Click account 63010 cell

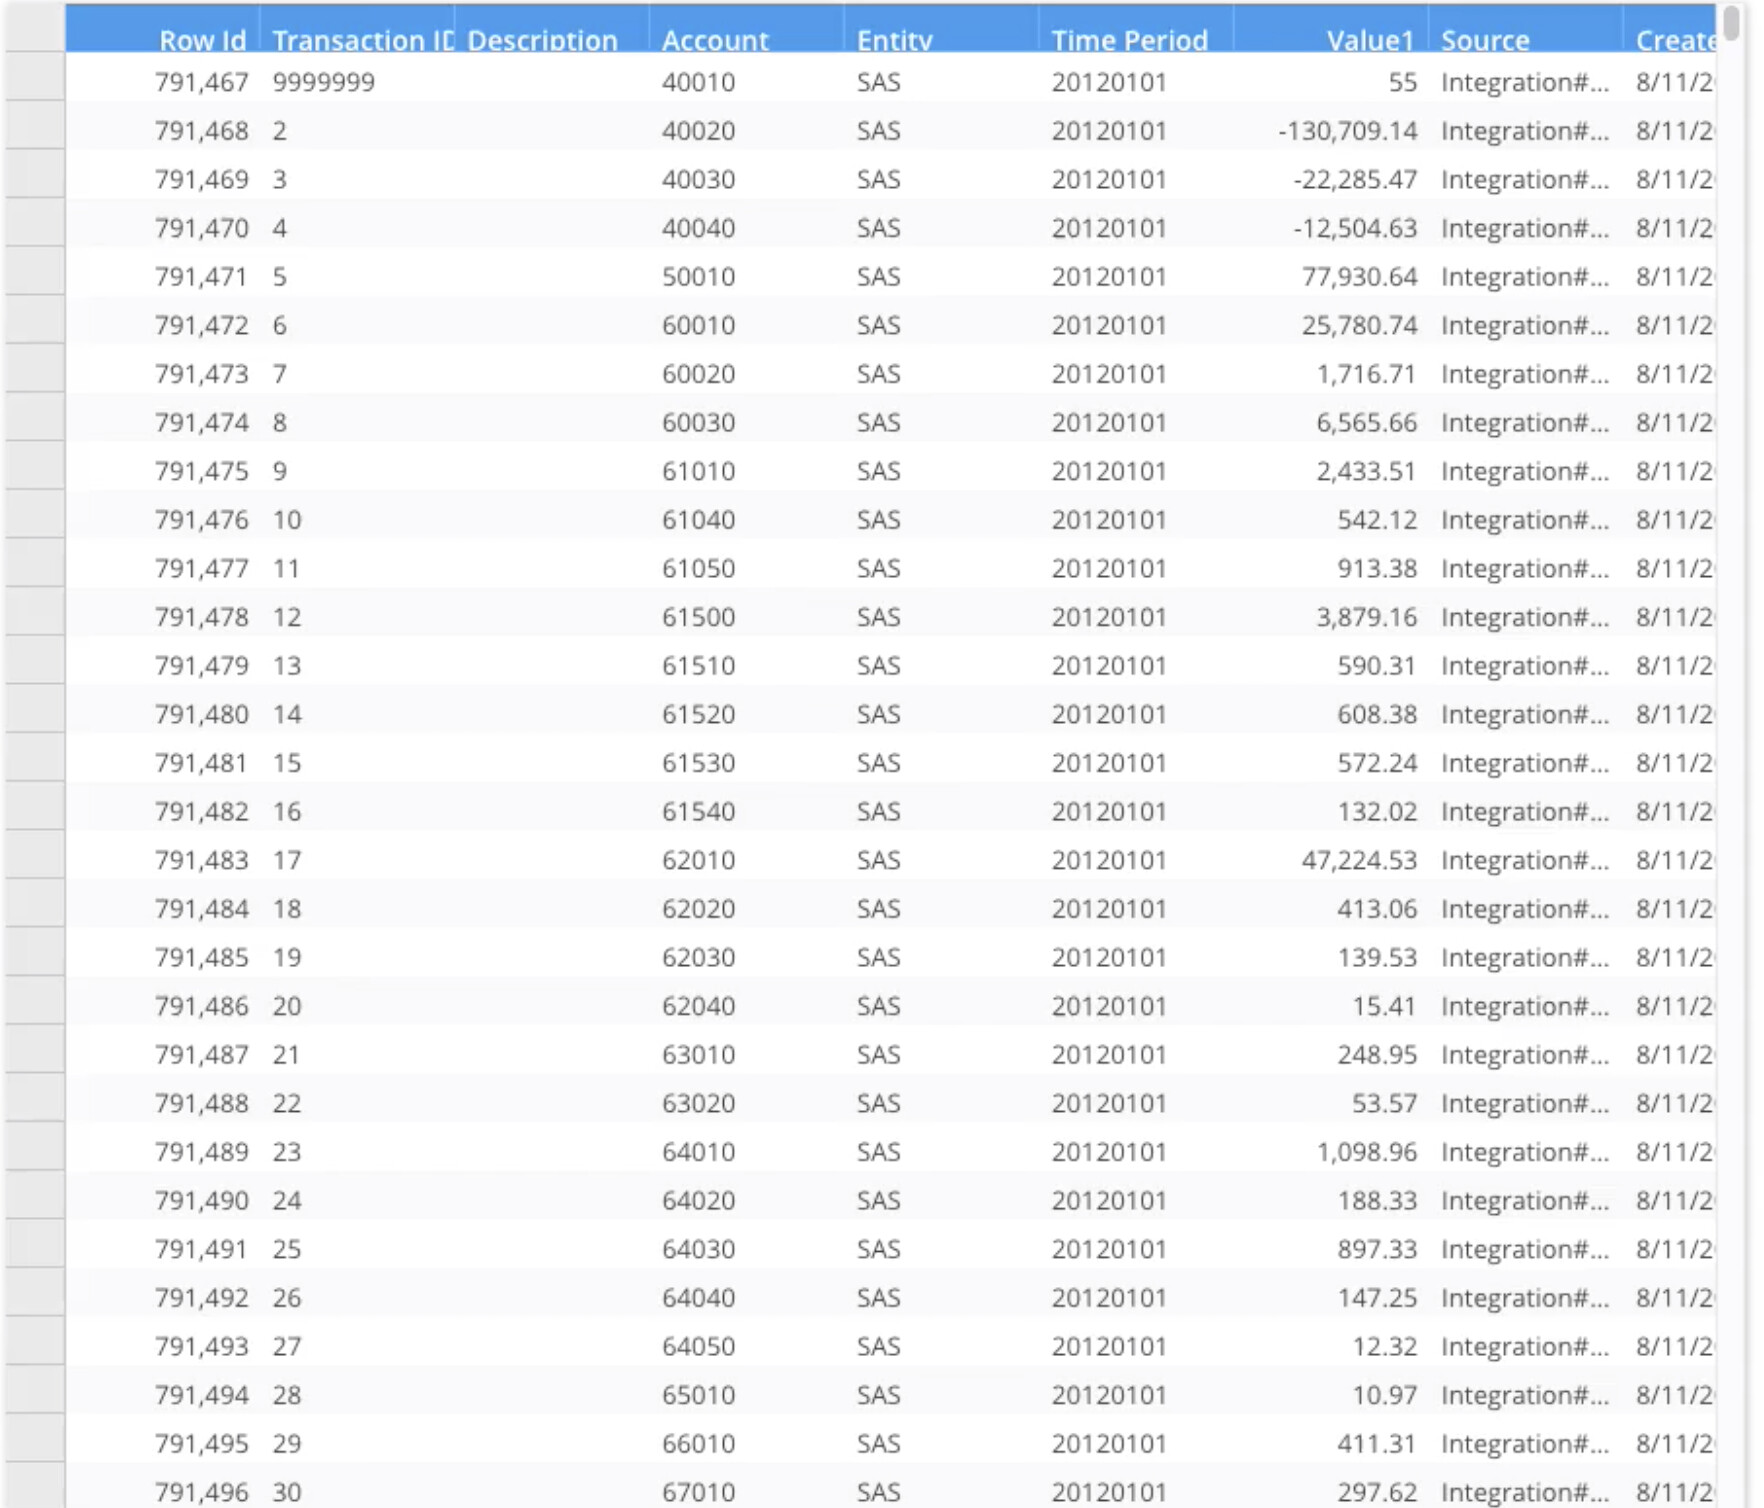746,1055
